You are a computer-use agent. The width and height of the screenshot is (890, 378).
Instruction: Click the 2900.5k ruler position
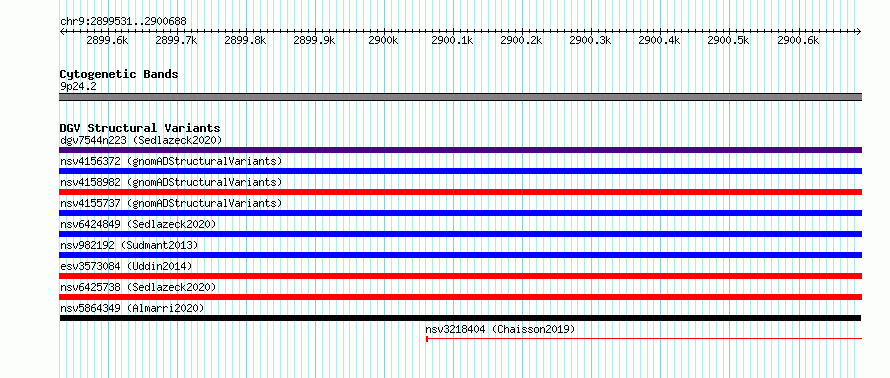[728, 40]
